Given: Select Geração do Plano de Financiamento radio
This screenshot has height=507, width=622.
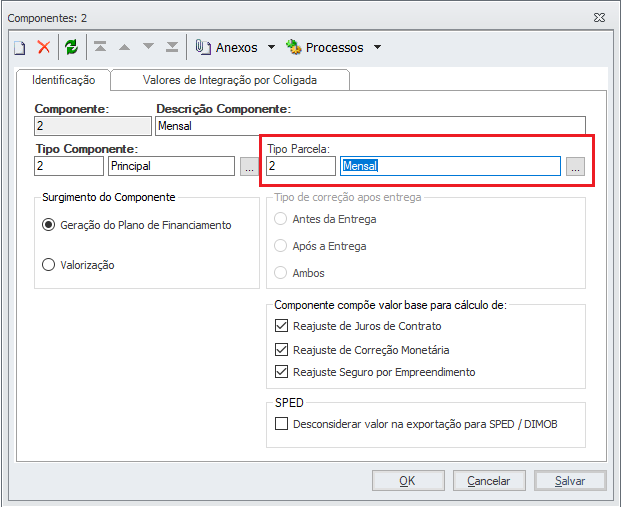Looking at the screenshot, I should pos(48,225).
